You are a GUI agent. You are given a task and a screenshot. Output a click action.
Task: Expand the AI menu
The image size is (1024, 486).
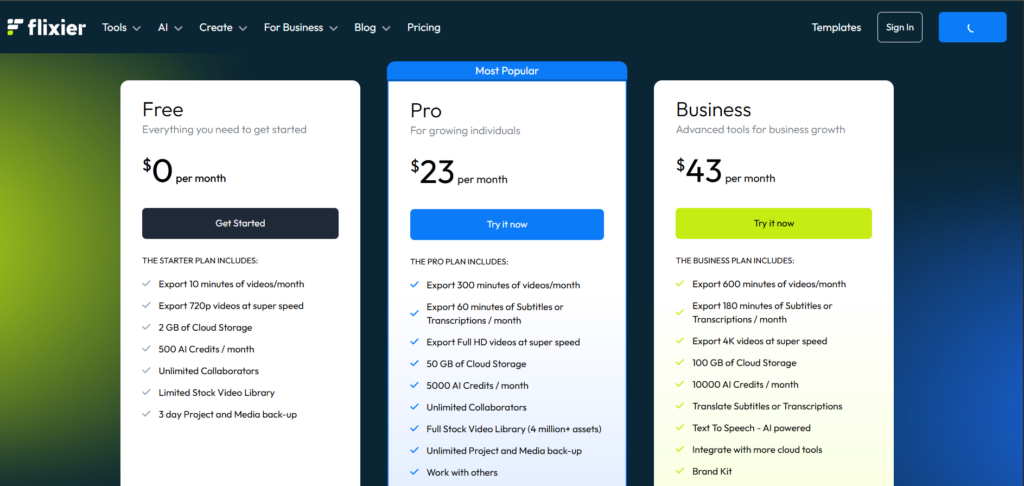170,27
